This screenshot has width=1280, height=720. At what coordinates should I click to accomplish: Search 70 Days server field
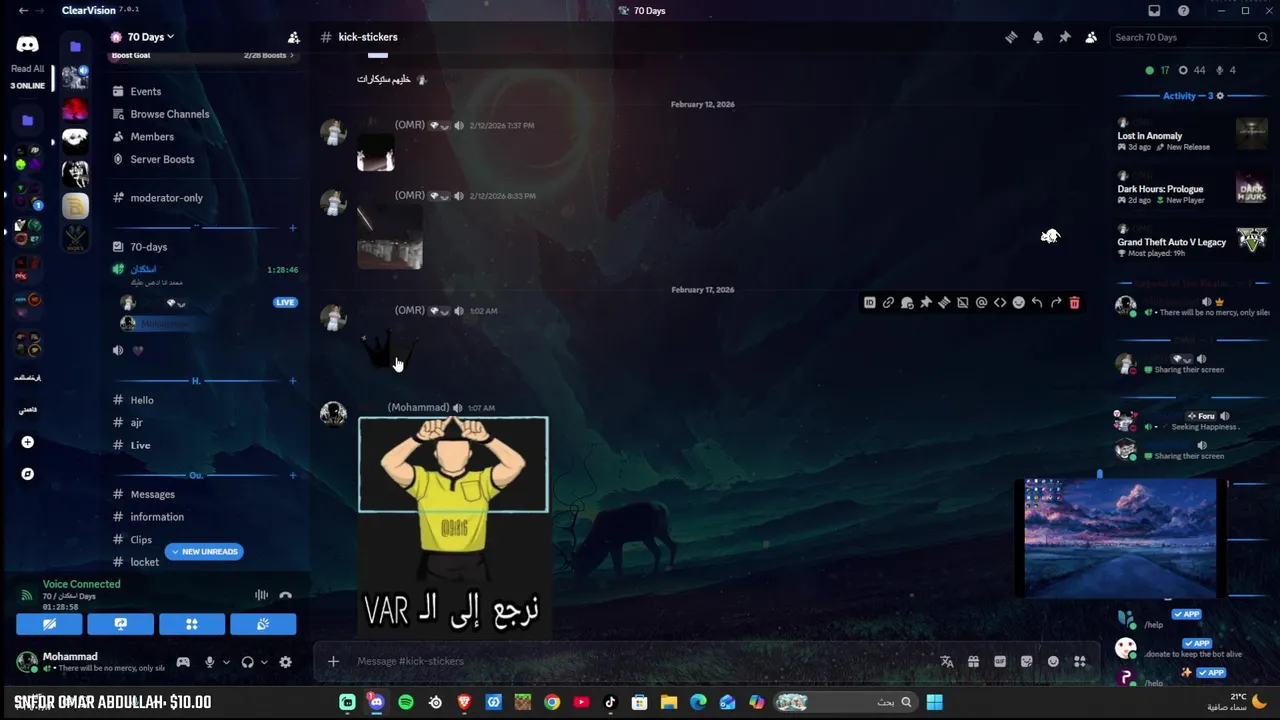(1190, 37)
